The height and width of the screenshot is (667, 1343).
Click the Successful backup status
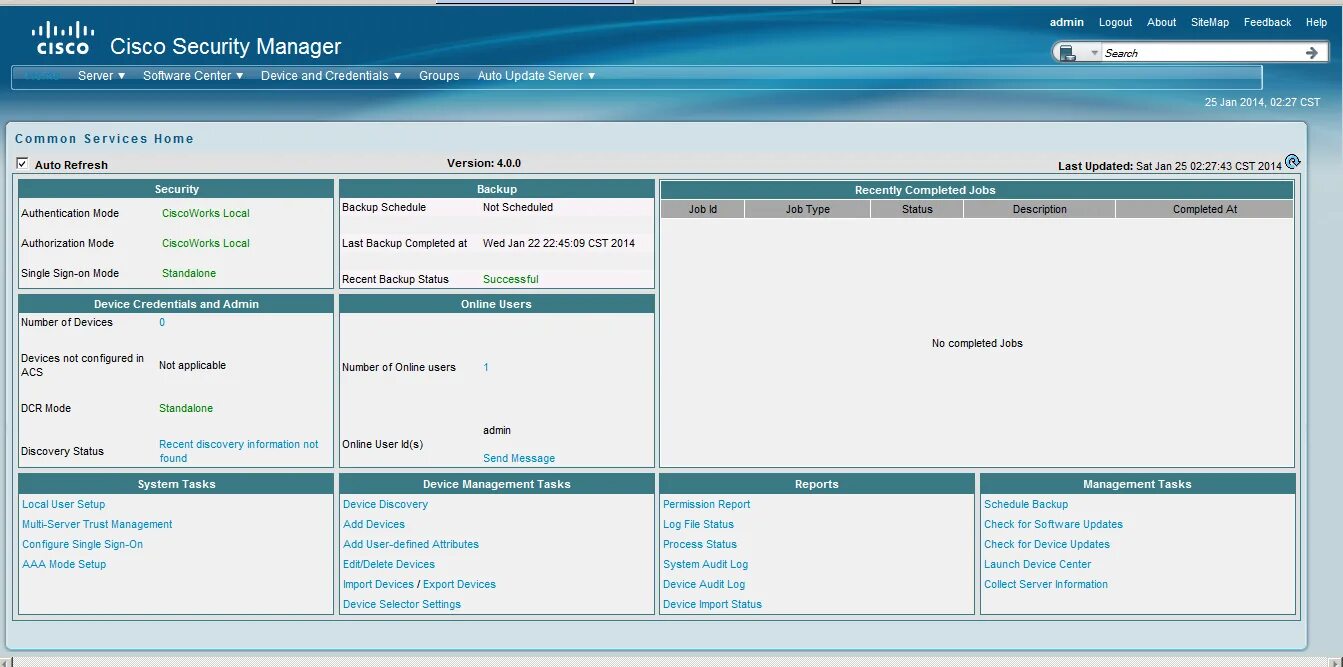[510, 279]
